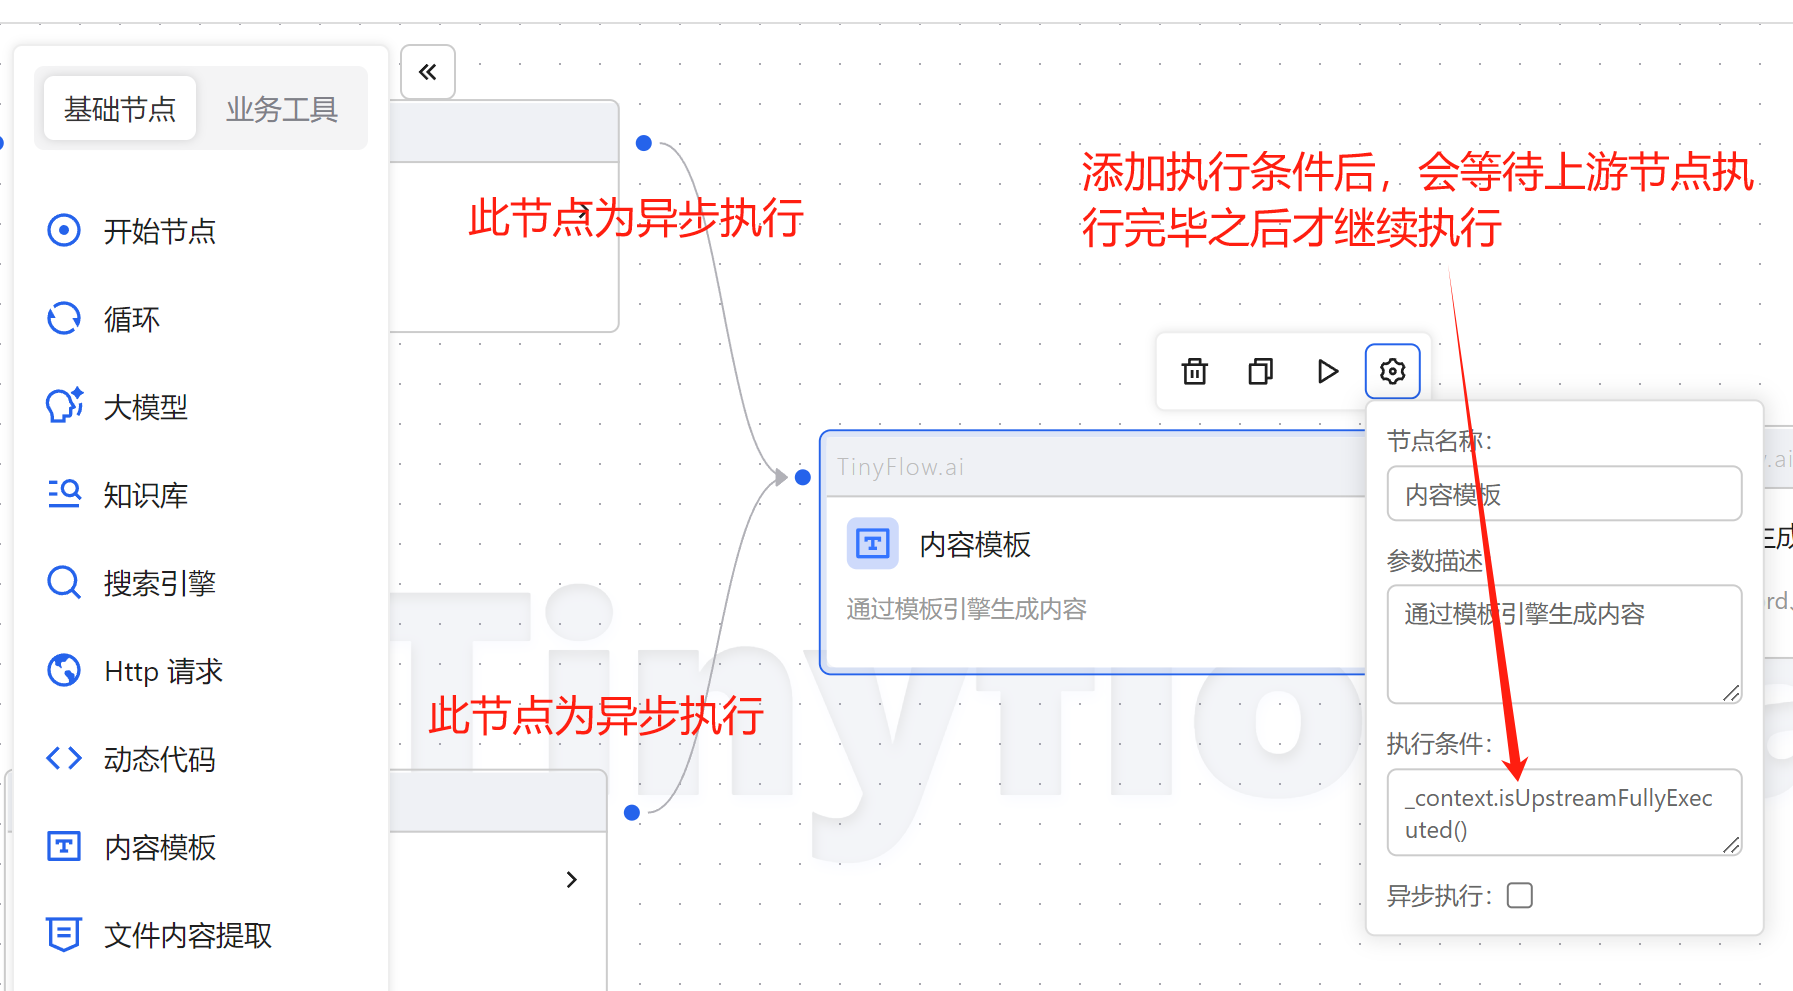This screenshot has width=1793, height=991.
Task: Select 知识库 label in sidebar
Action: coord(146,496)
